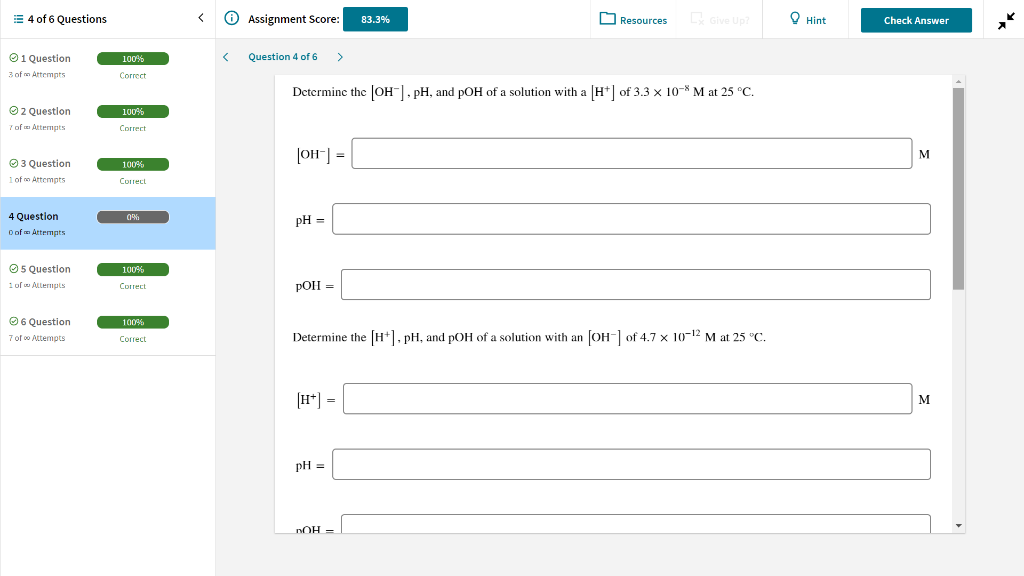The width and height of the screenshot is (1024, 576).
Task: Click the checkmark icon beside 5 Question
Action: pyautogui.click(x=13, y=268)
